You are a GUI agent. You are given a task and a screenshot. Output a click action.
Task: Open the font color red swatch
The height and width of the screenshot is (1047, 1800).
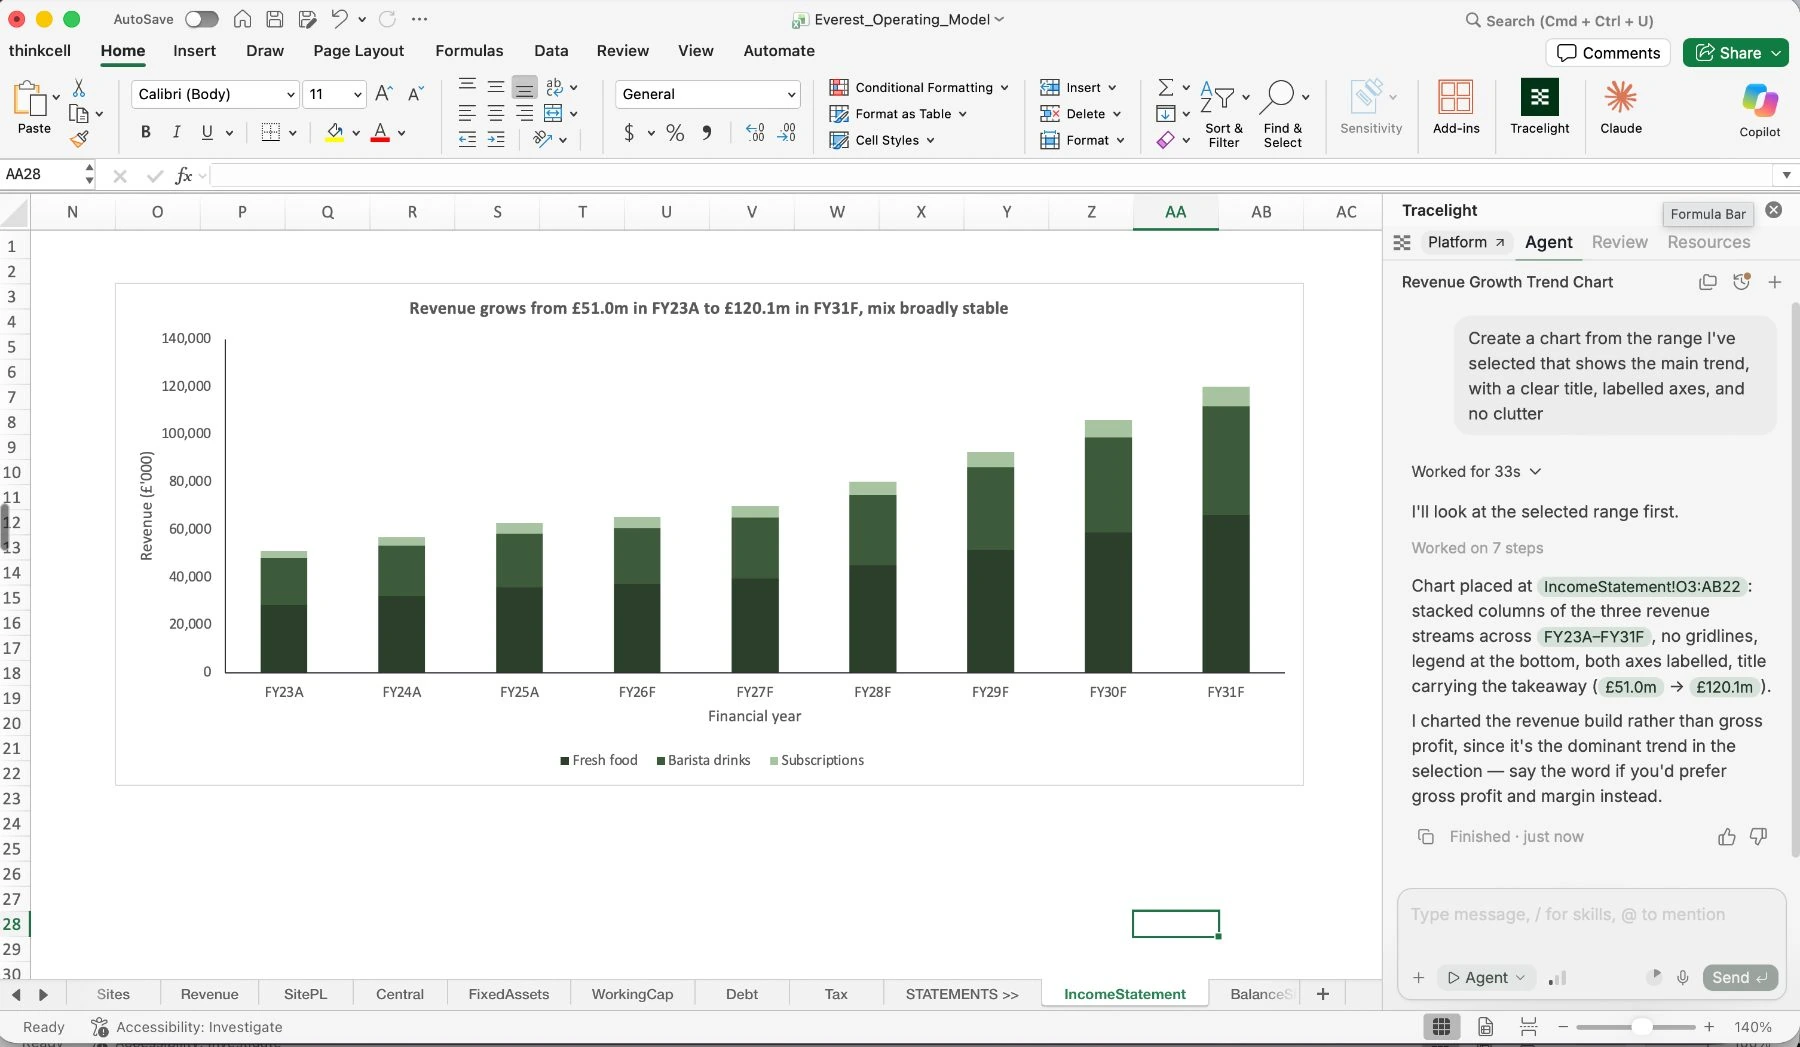point(380,132)
